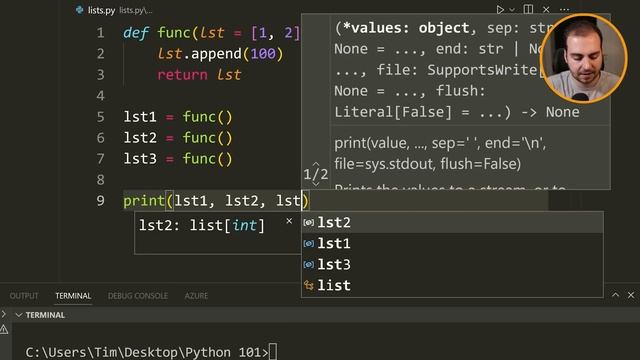Click the number 100 on line 2
This screenshot has width=640, height=360.
[263, 53]
